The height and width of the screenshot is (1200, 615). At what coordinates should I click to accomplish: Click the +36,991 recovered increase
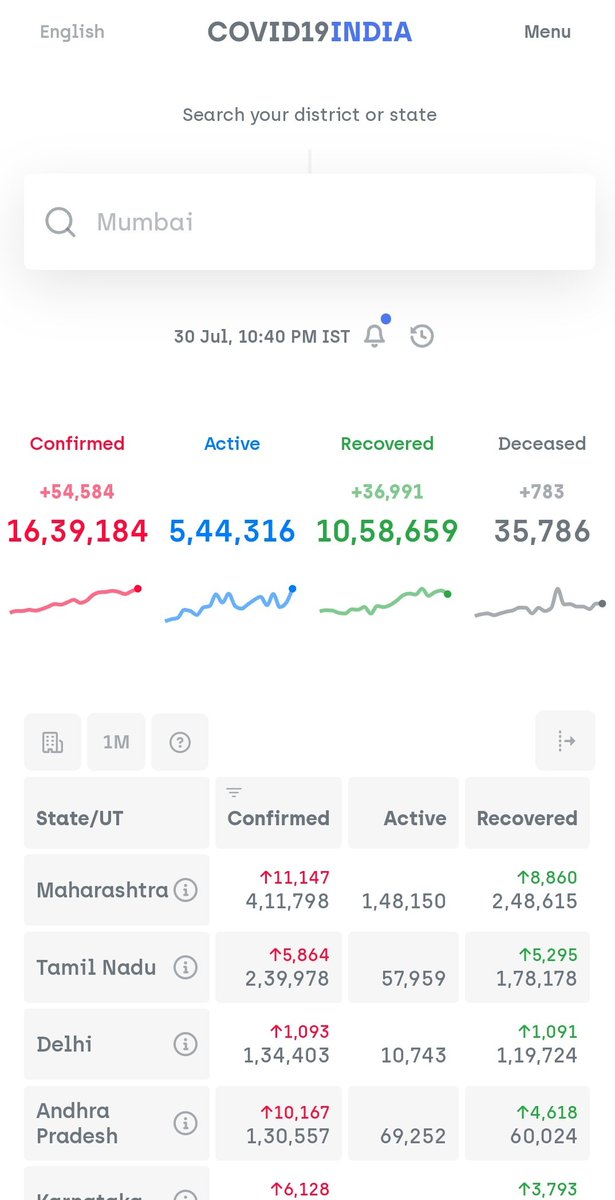coord(387,492)
